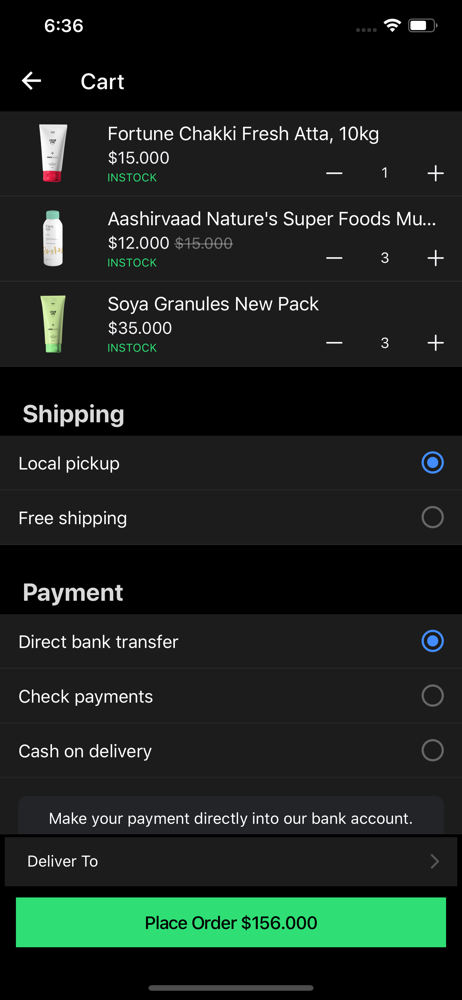The width and height of the screenshot is (462, 1000).
Task: Tap the back arrow beside Cart
Action: click(31, 81)
